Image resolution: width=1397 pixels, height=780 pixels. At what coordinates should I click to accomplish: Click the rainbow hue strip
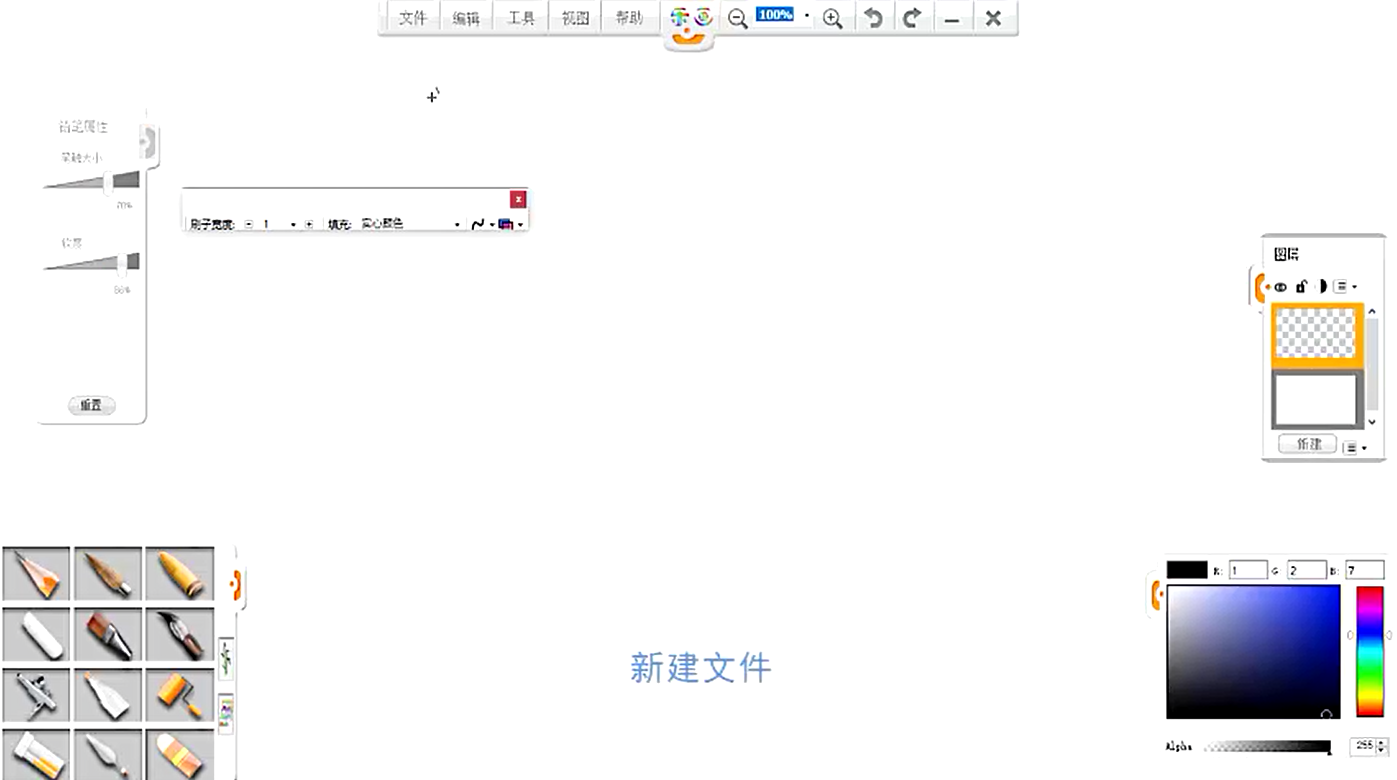(x=1368, y=651)
